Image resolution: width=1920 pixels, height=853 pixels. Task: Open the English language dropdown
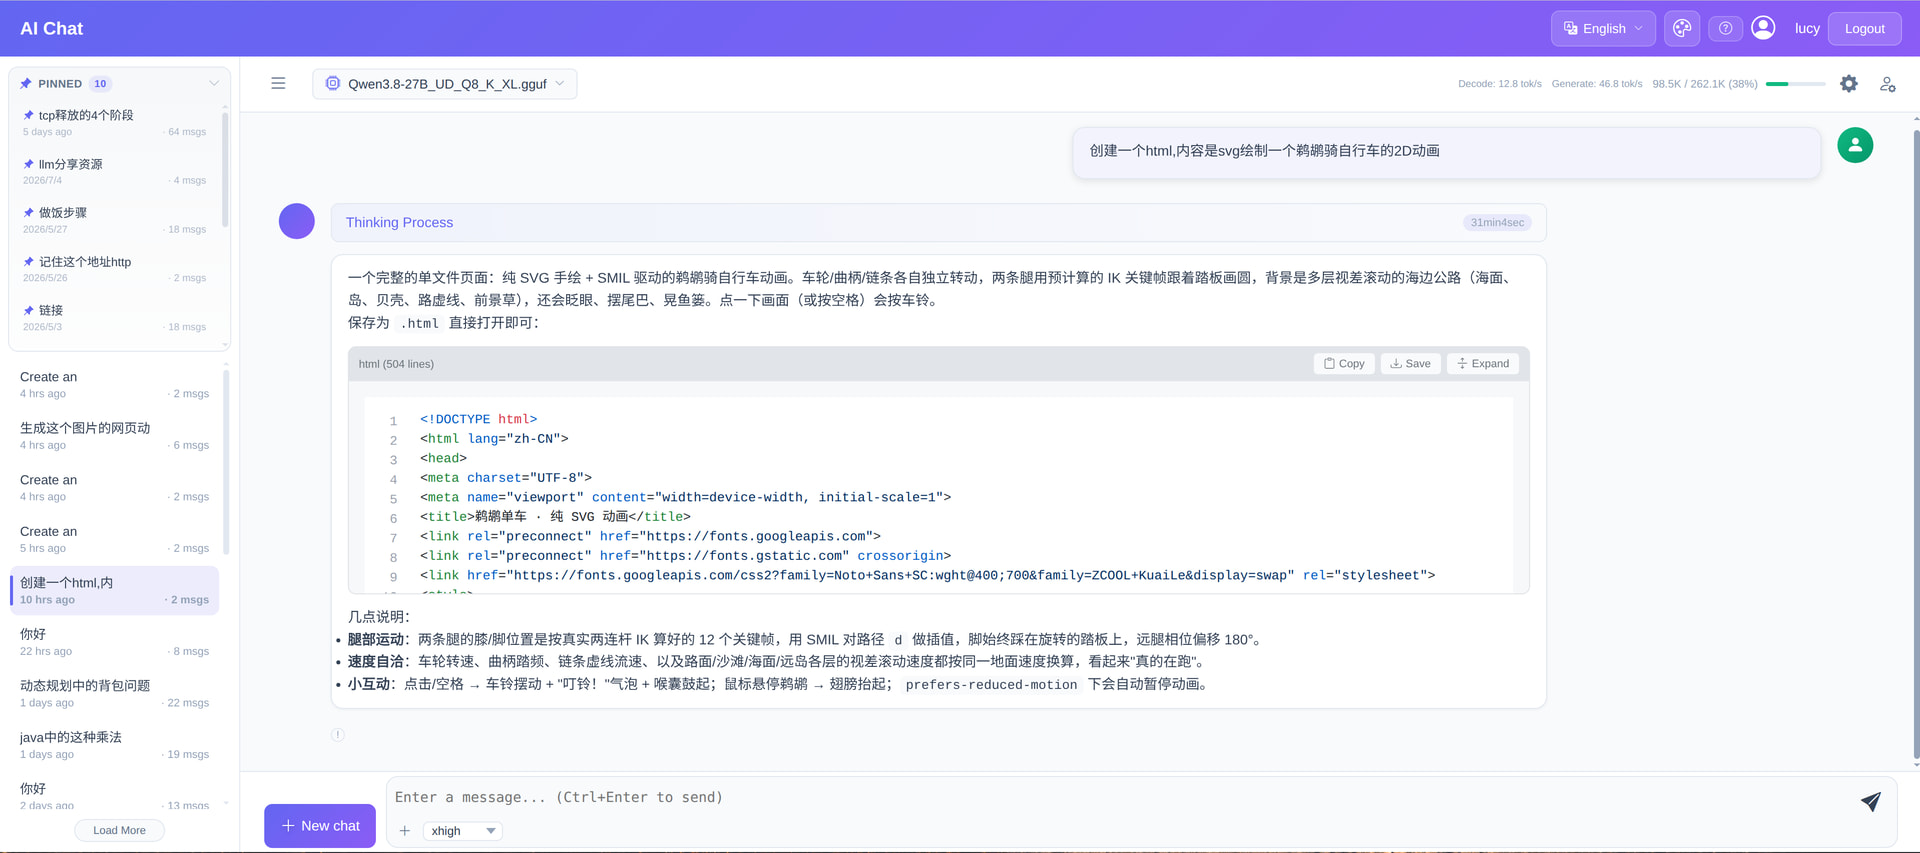1603,28
